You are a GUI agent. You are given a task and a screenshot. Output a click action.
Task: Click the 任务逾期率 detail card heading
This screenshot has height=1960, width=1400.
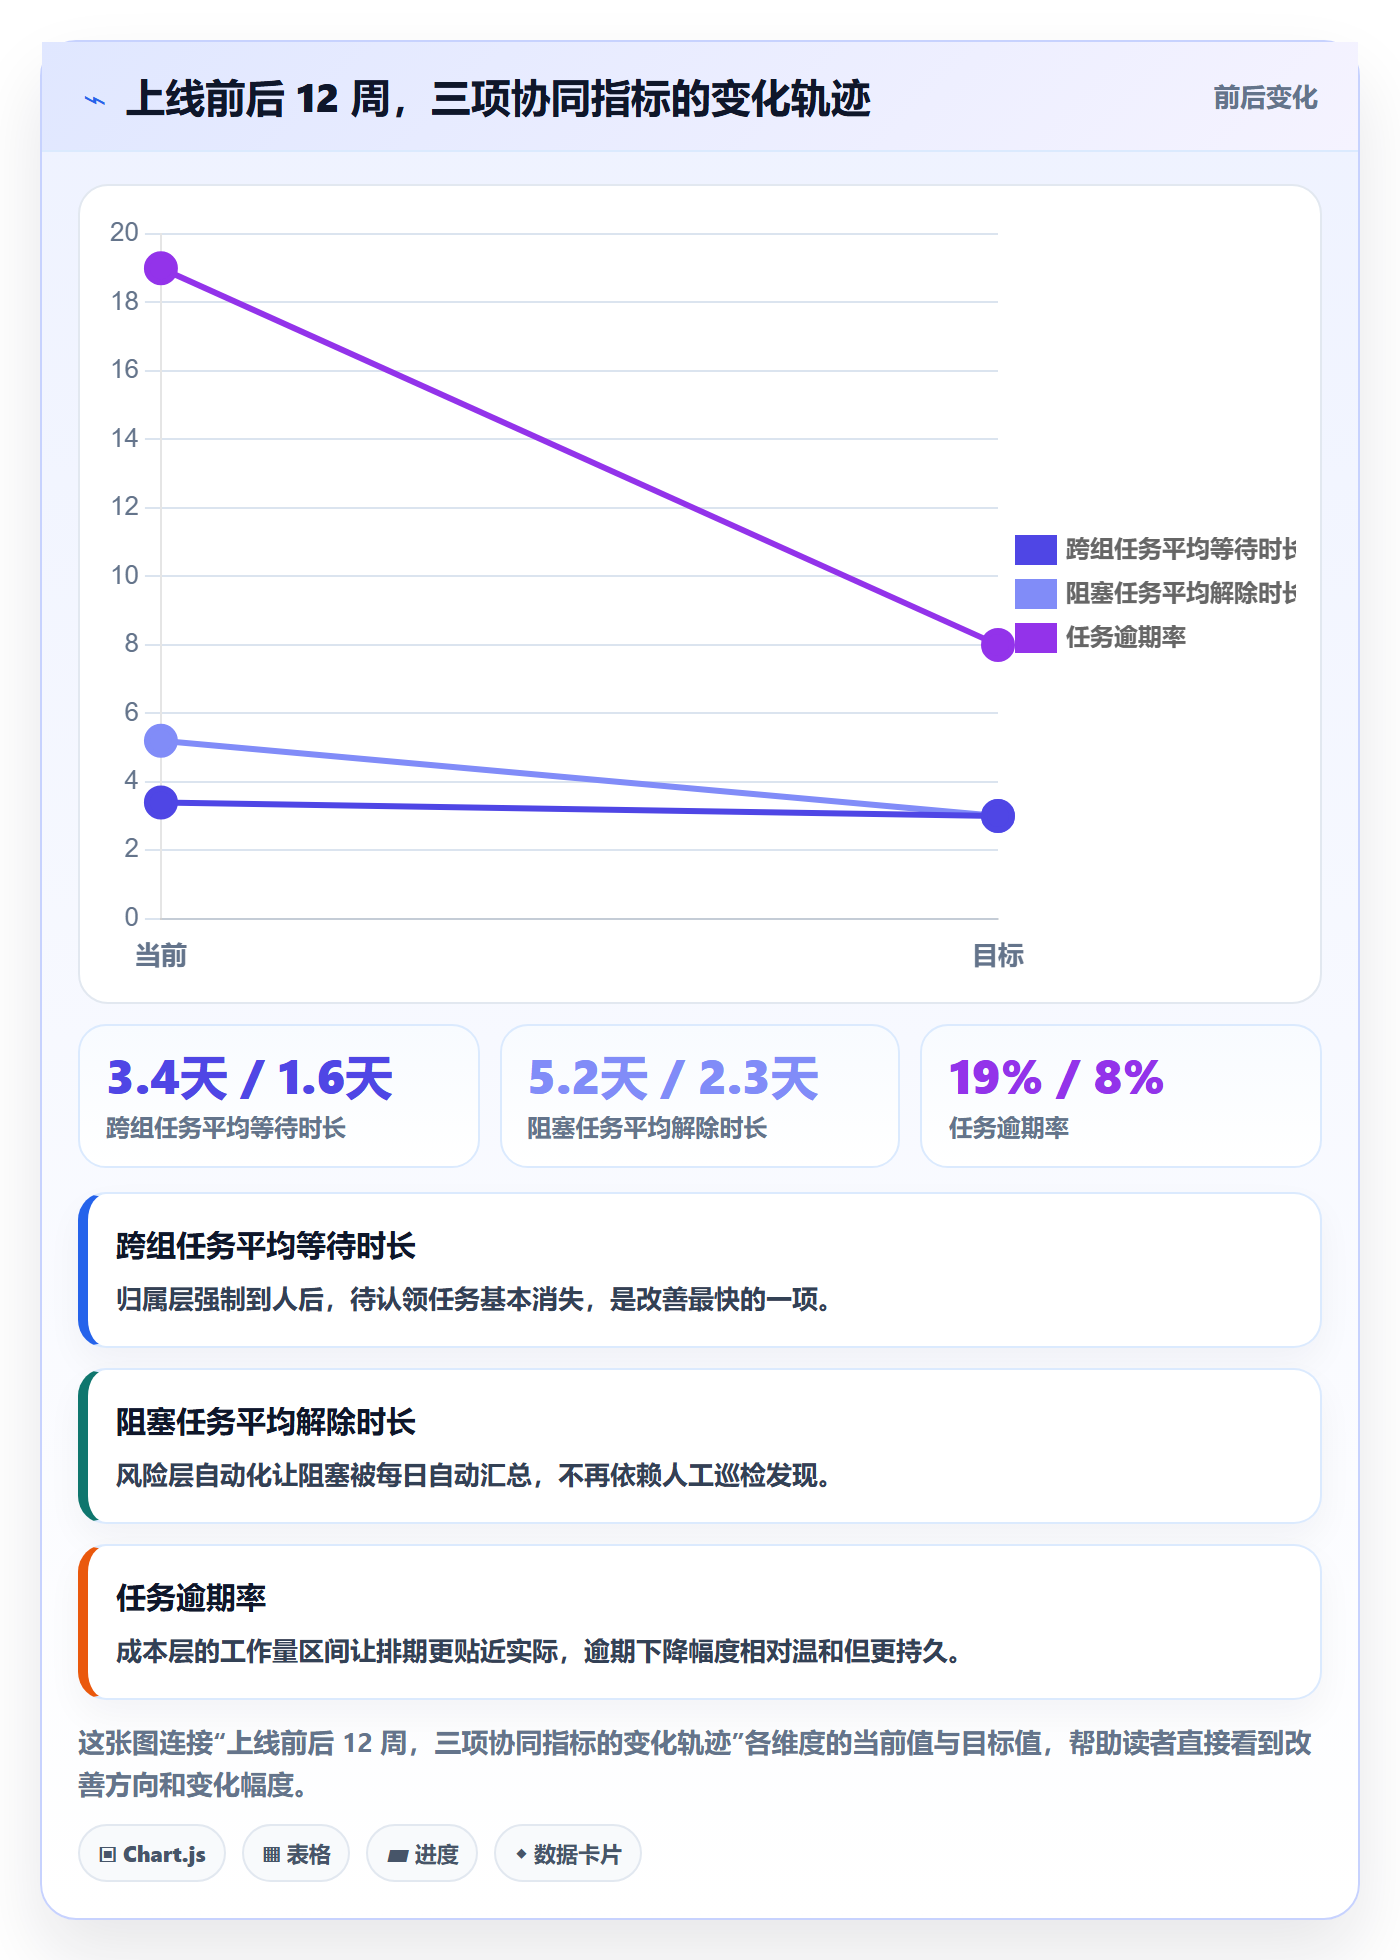(x=191, y=1598)
